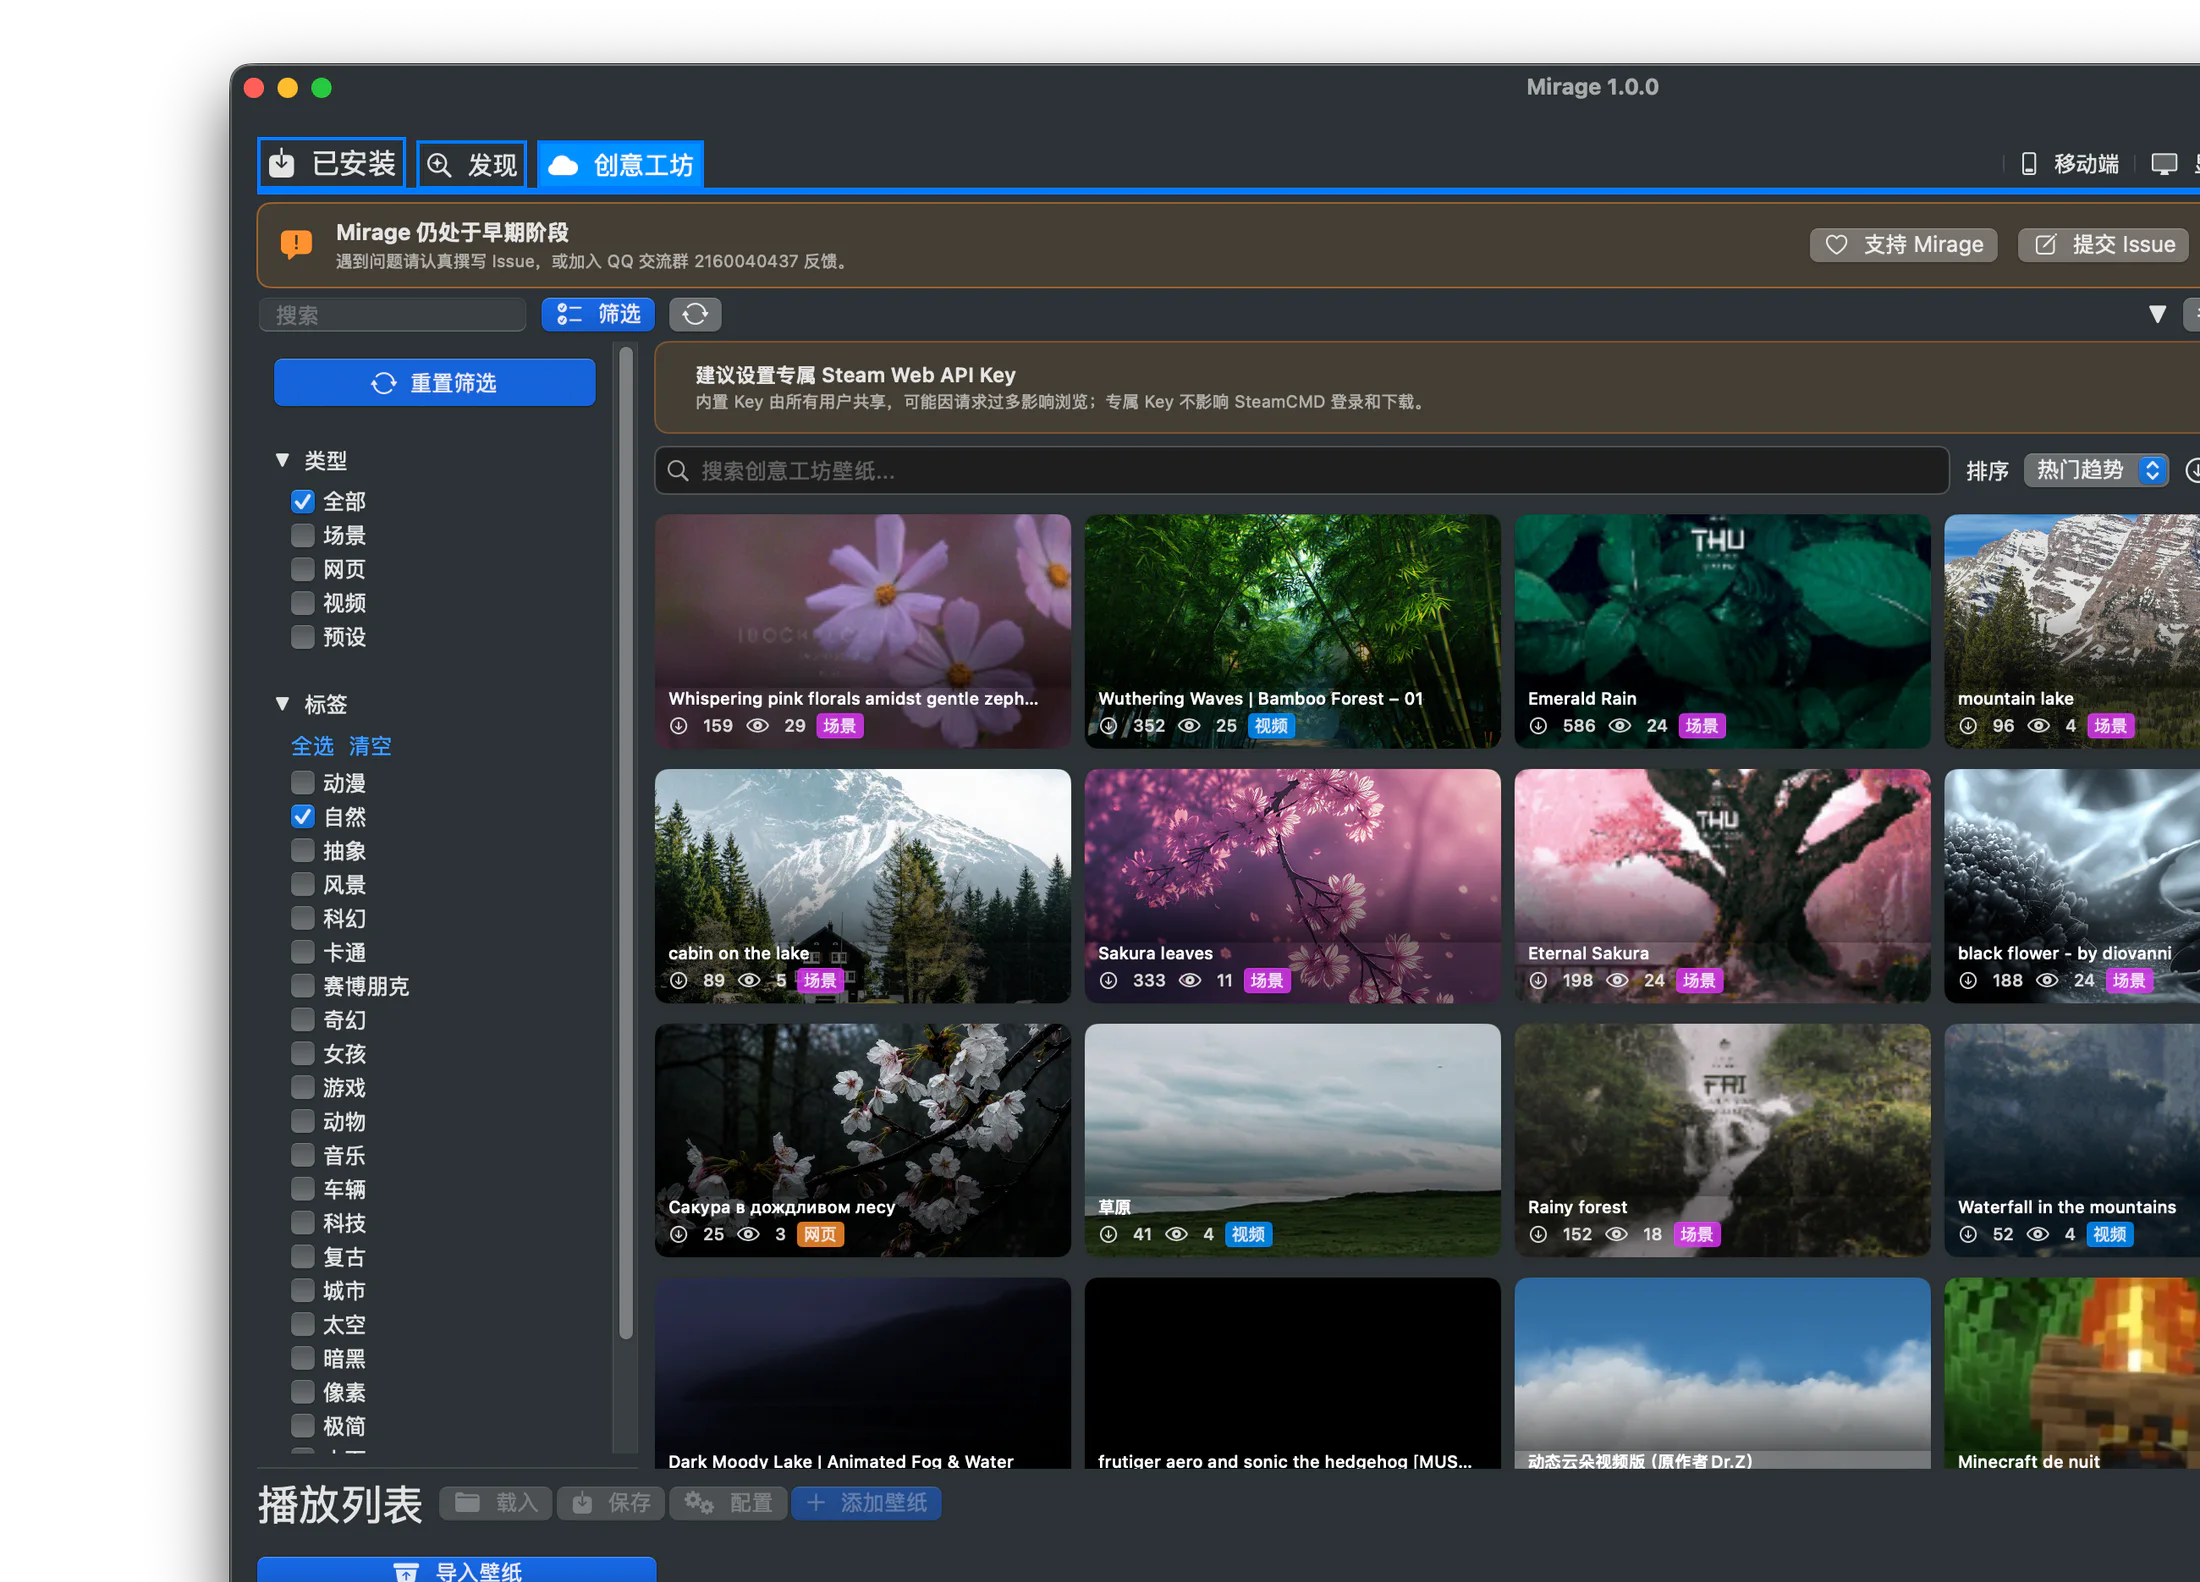Click the magnifier icon in the workshop search

click(678, 471)
